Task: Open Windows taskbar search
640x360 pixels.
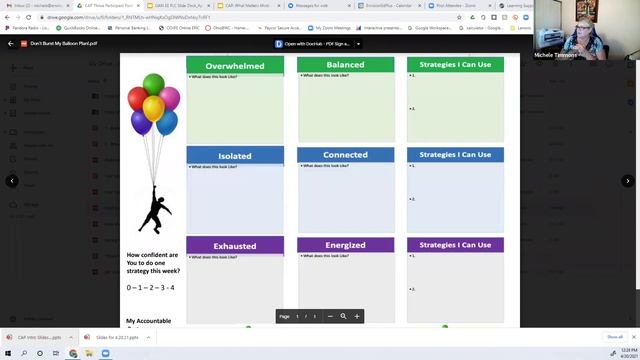Action: point(24,353)
